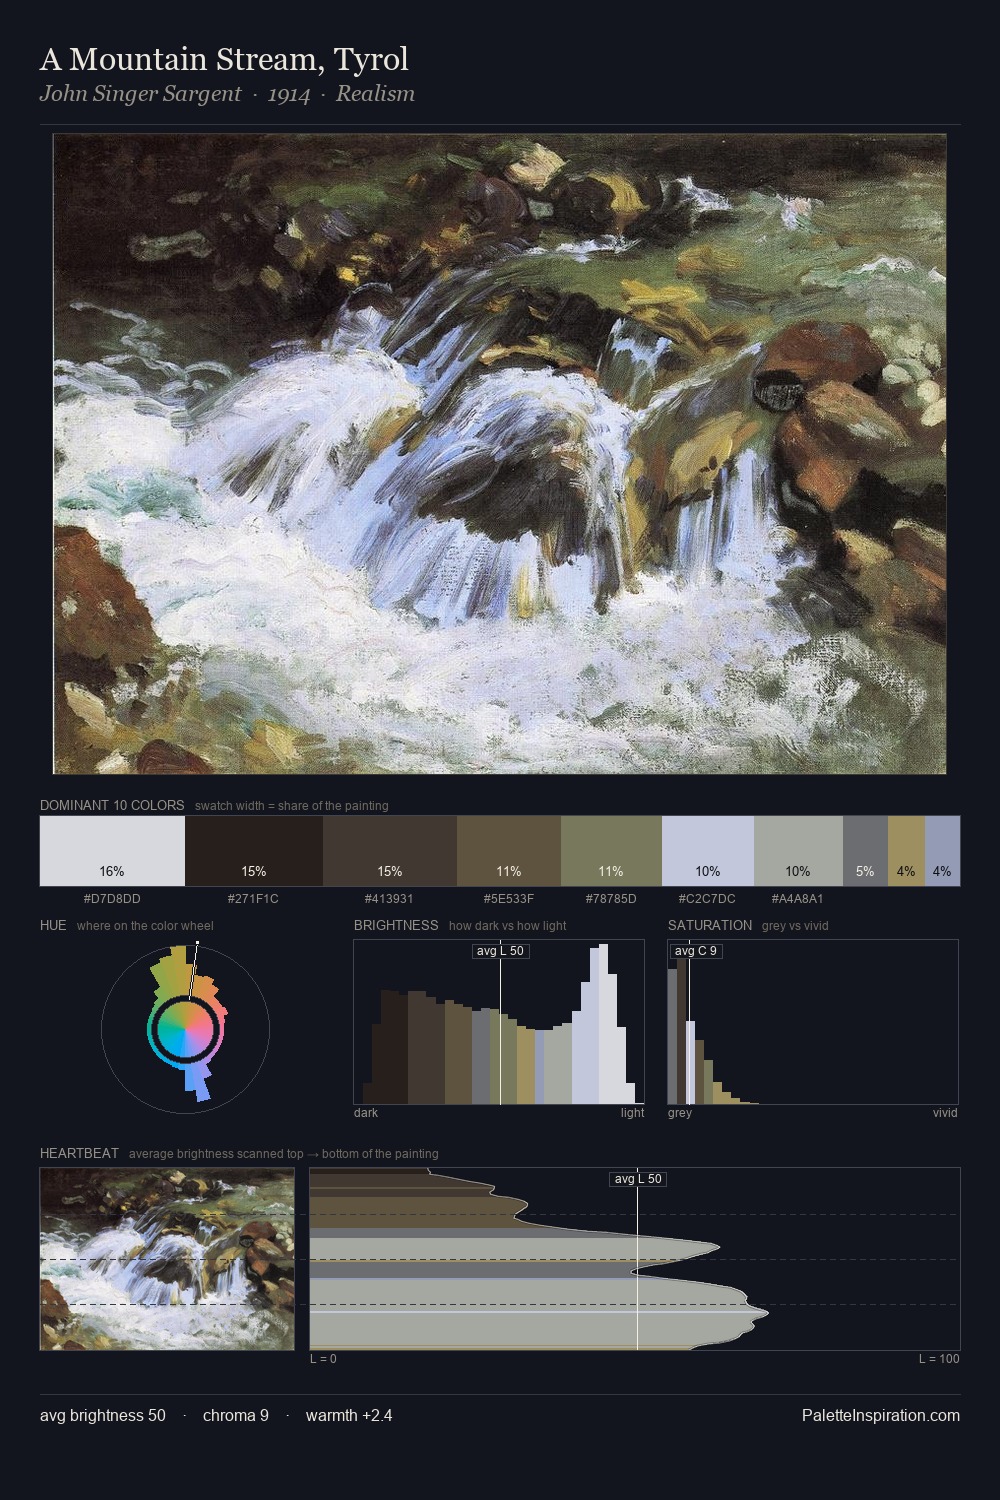This screenshot has width=1000, height=1500.
Task: Click the heartbeat brightness profile chart
Action: coord(635,1259)
